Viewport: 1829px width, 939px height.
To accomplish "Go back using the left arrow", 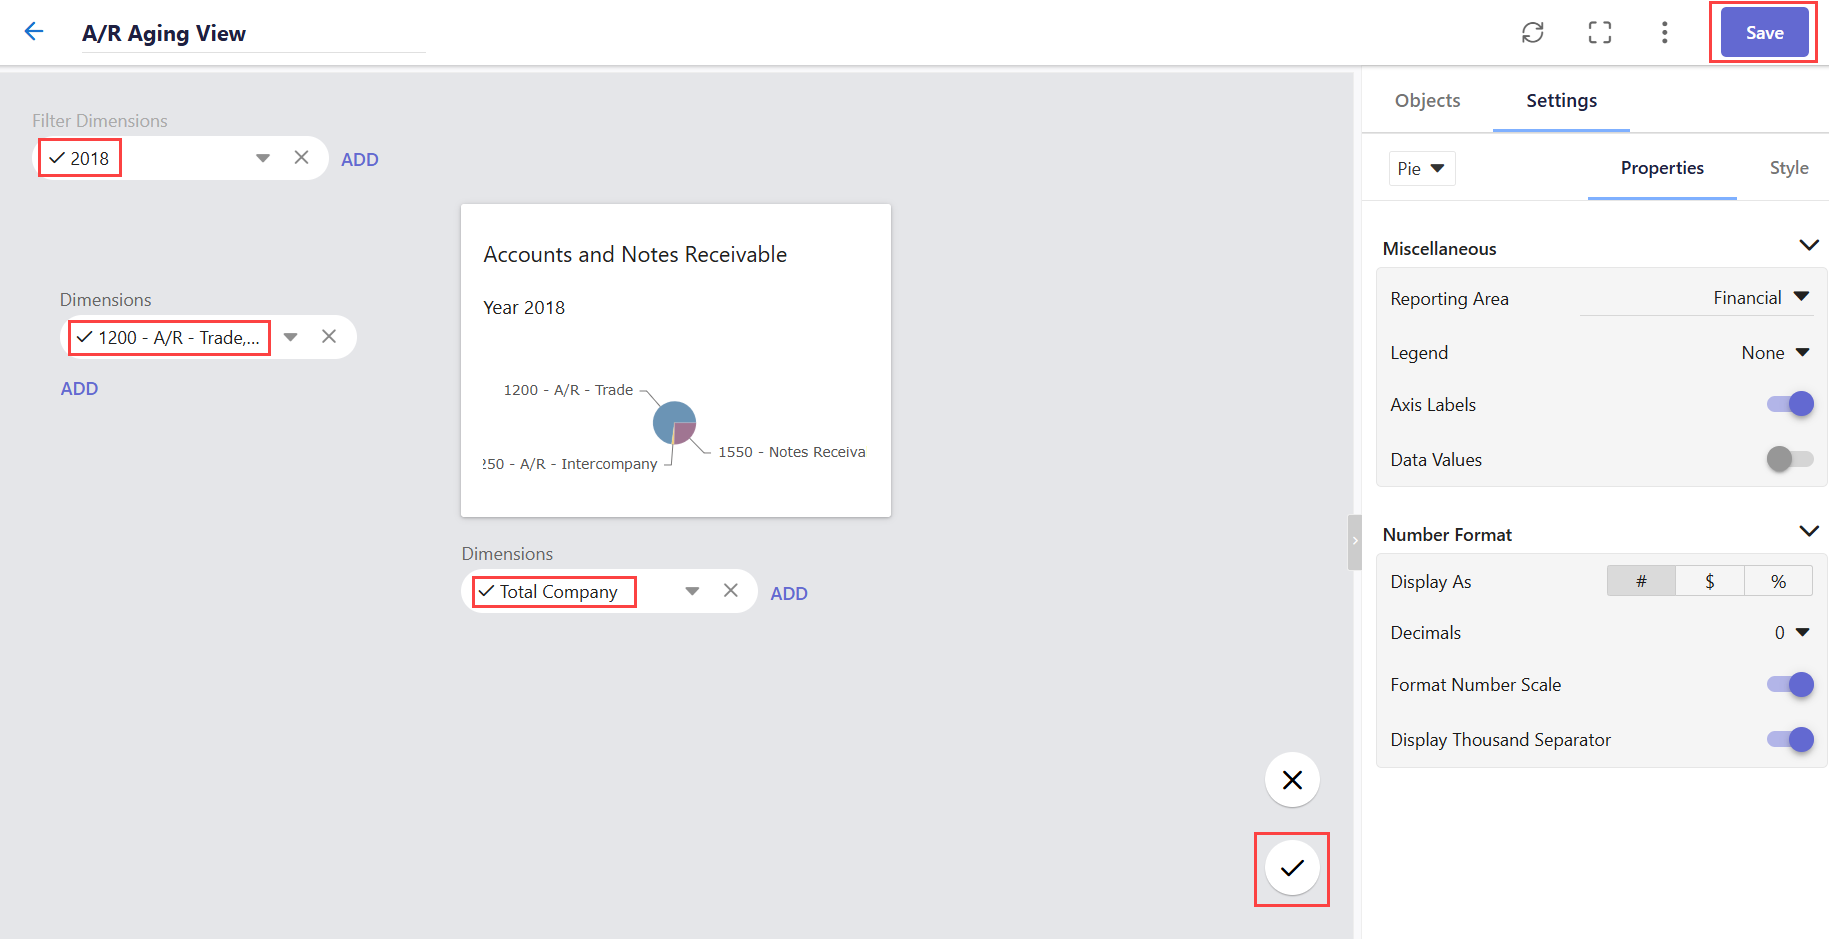I will coord(34,32).
